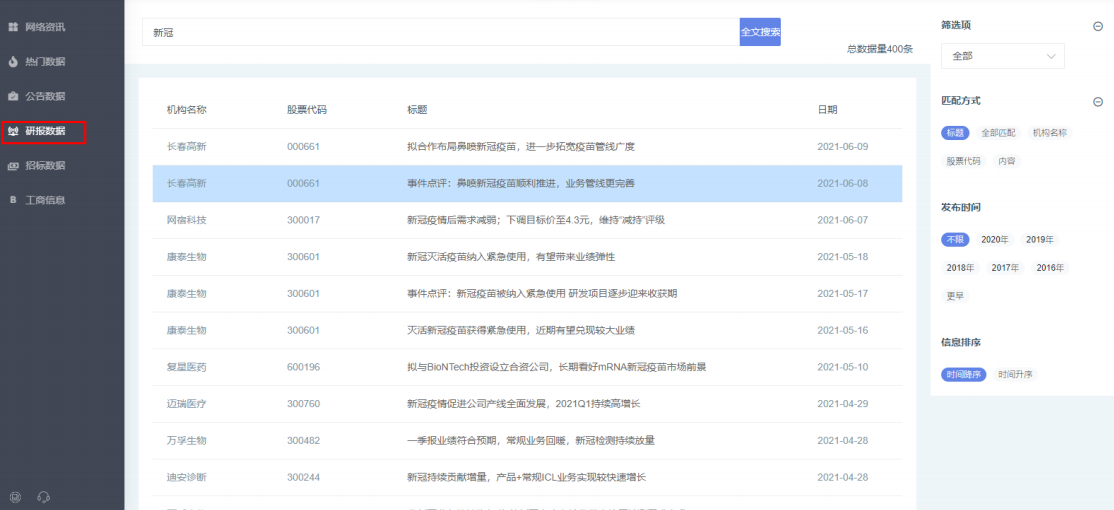This screenshot has height=510, width=1114.
Task: Click the headset support icon at bottom-left
Action: (43, 497)
